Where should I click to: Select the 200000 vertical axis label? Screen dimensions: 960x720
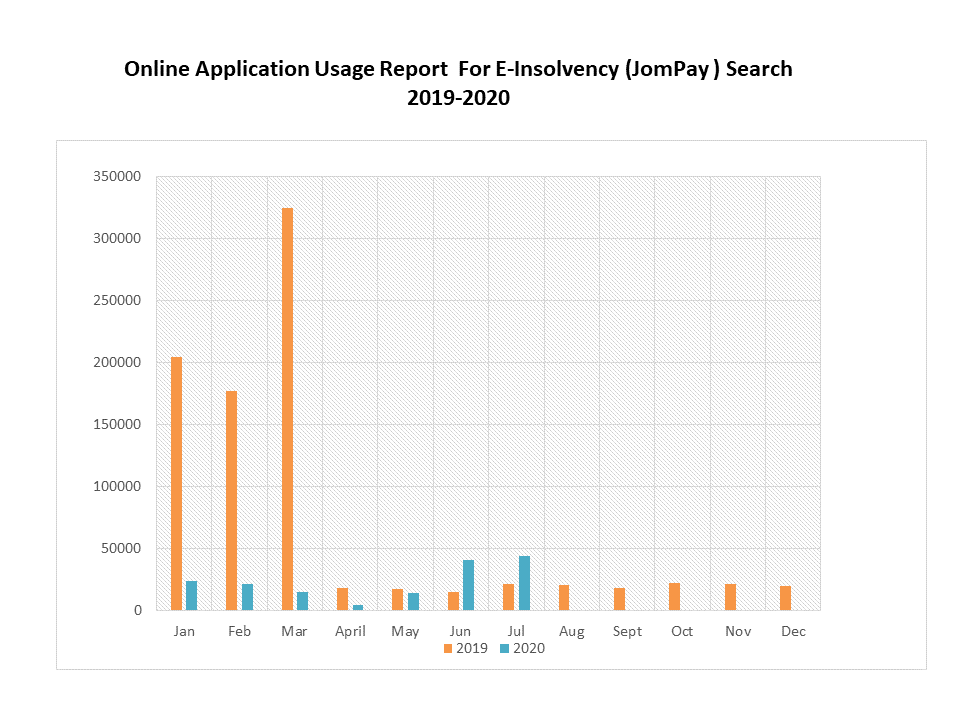(117, 362)
